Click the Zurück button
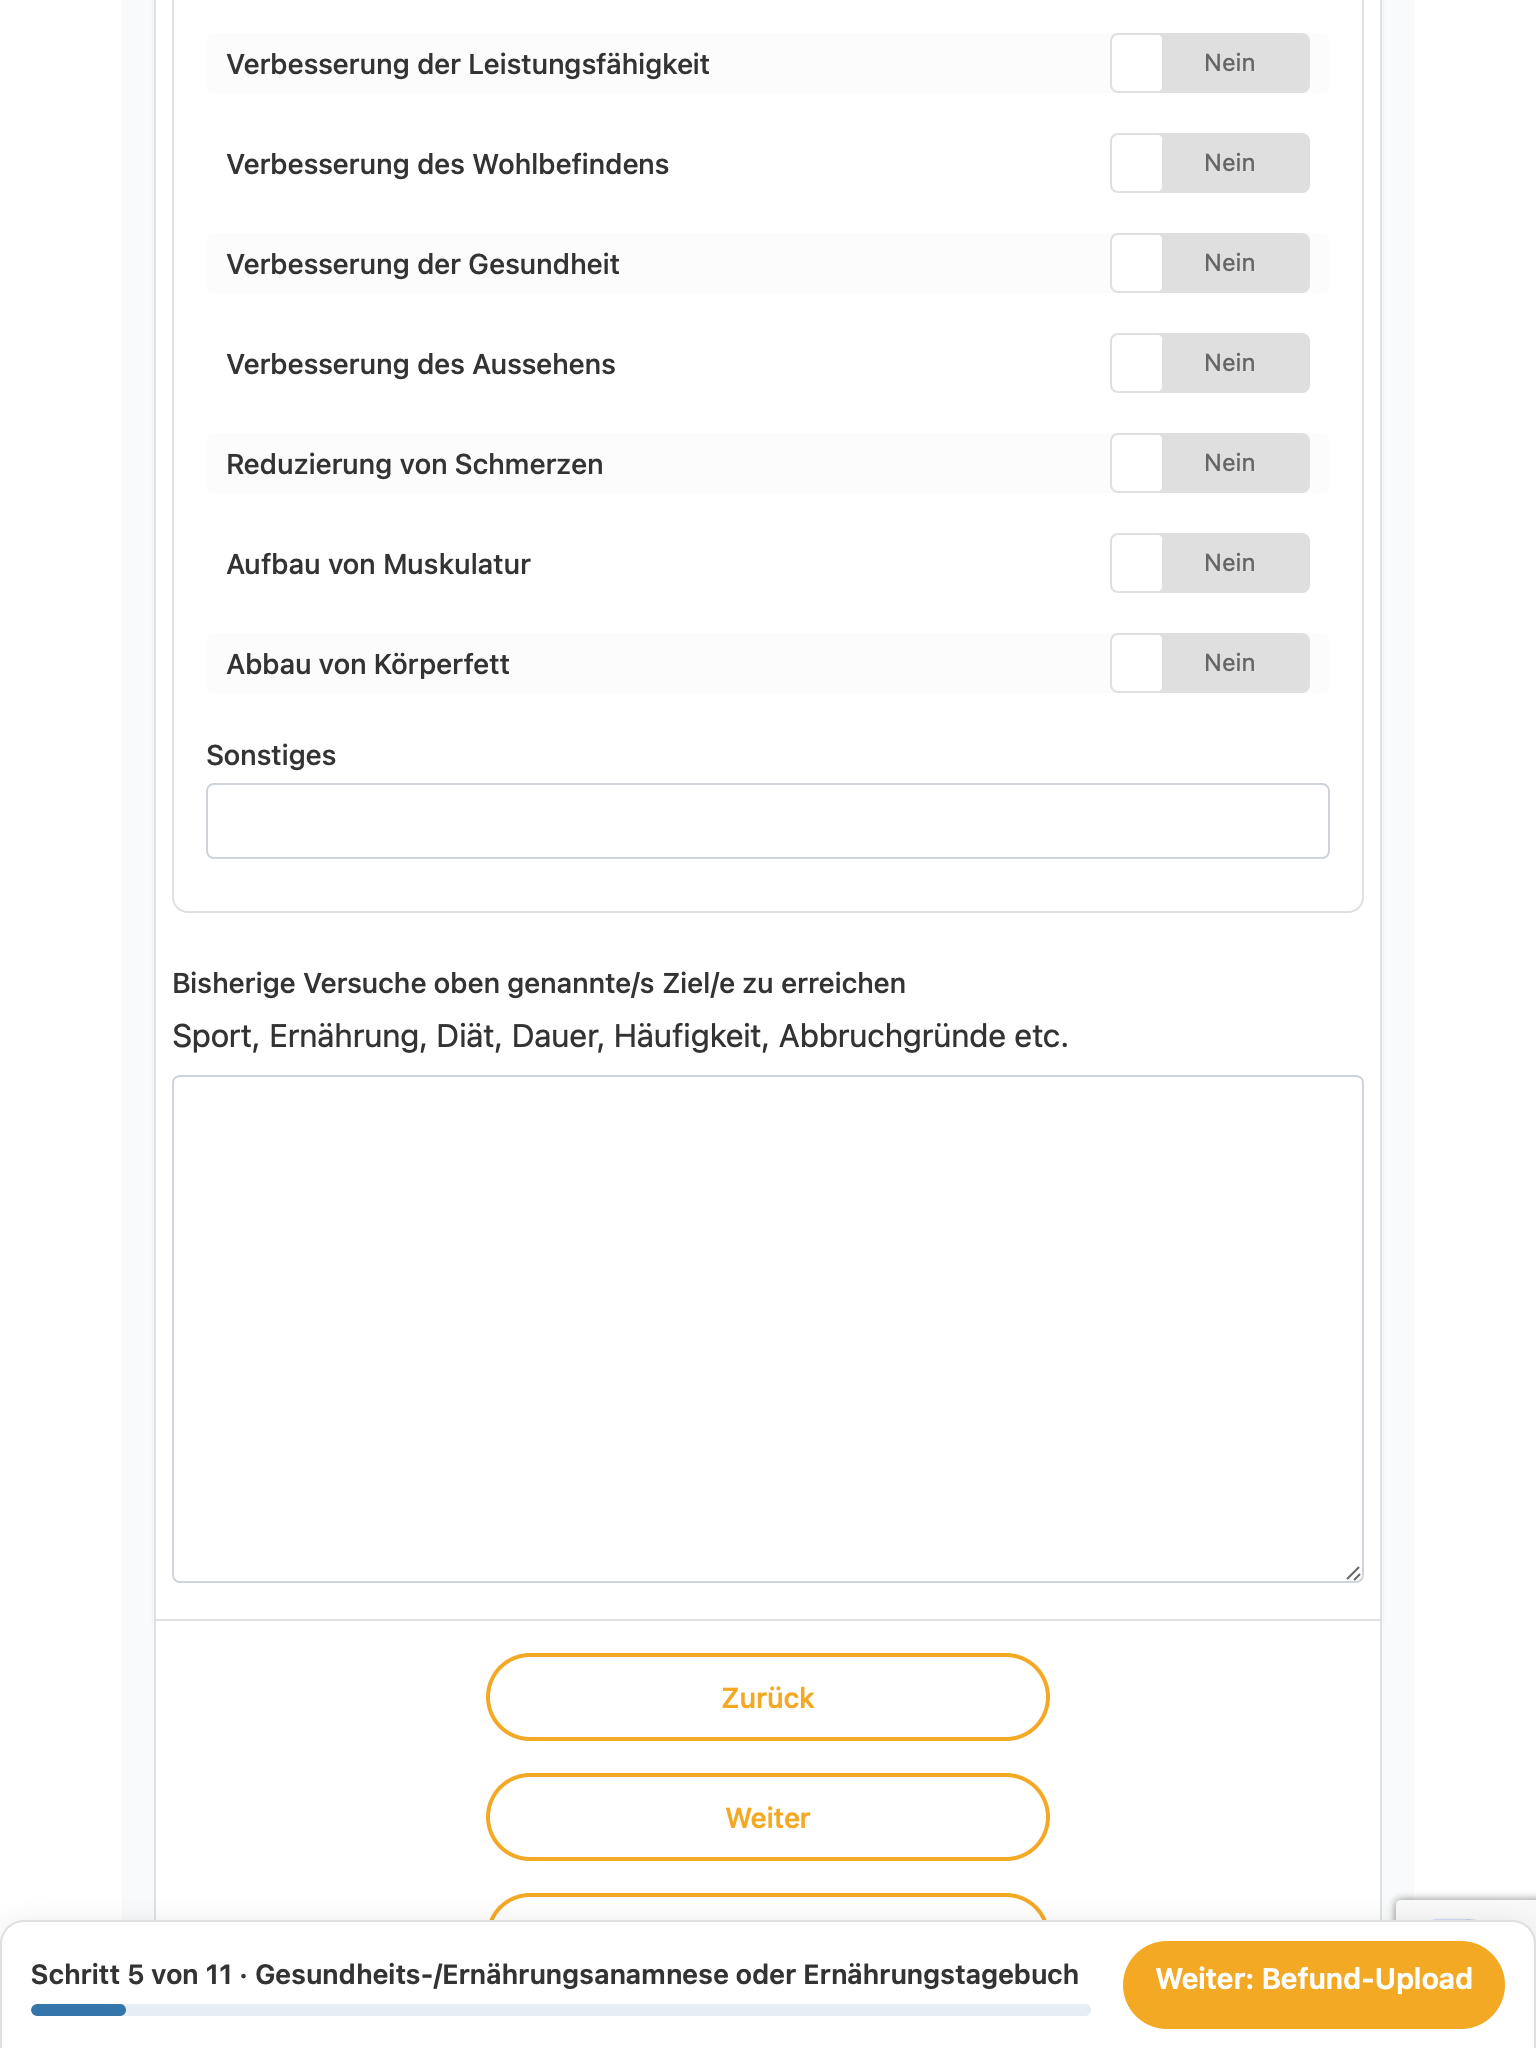The image size is (1536, 2048). (x=767, y=1697)
